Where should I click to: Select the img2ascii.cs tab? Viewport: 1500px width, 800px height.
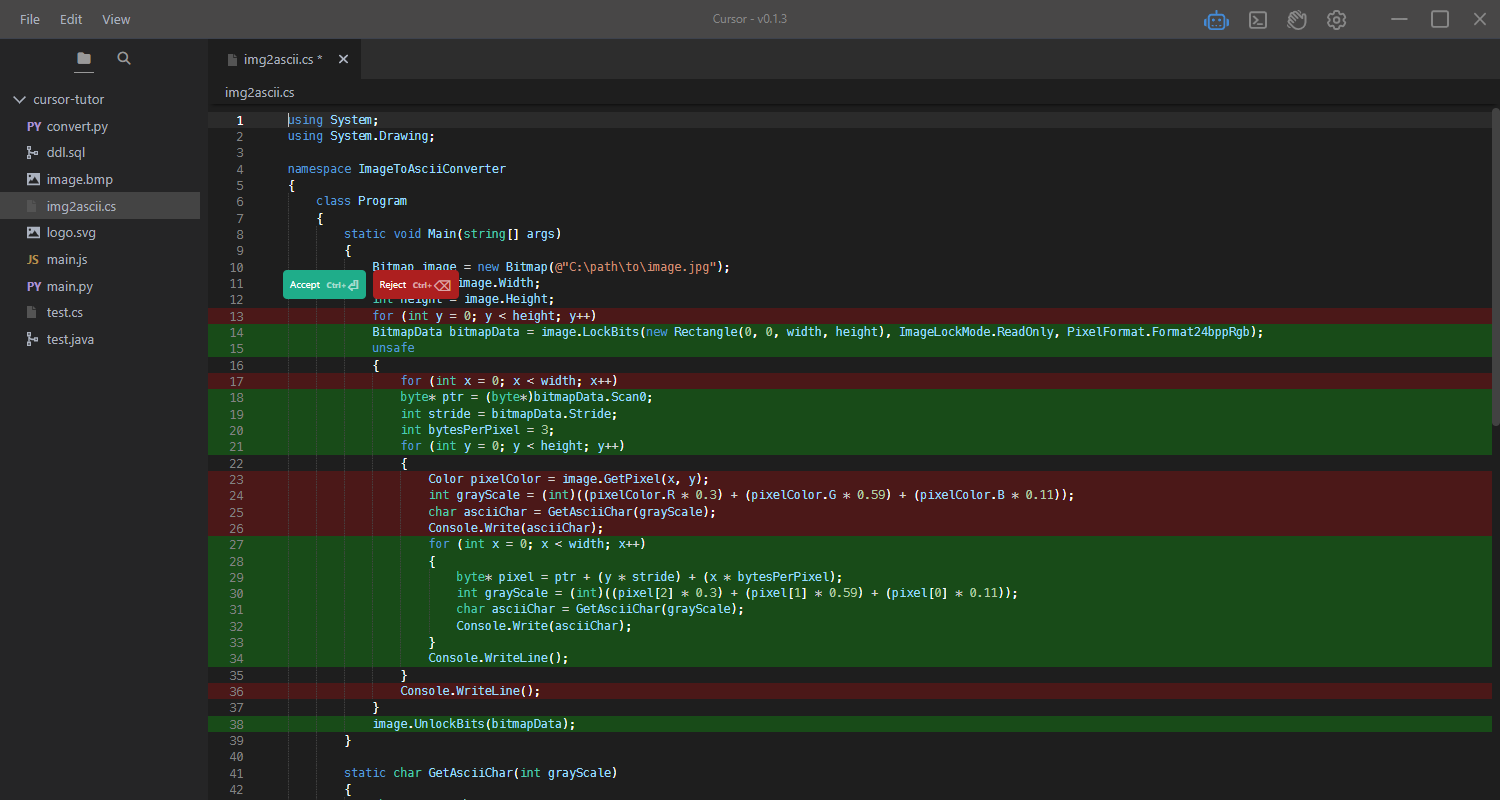pos(282,59)
